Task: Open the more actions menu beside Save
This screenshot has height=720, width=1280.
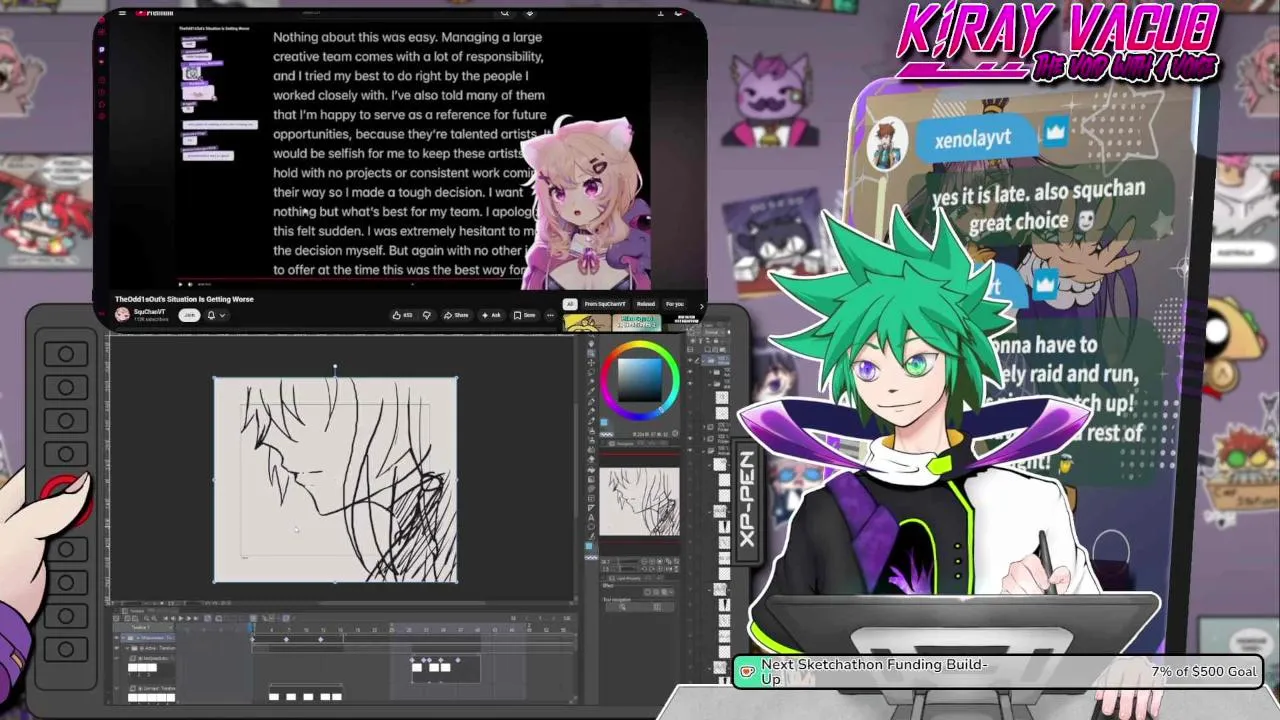Action: pyautogui.click(x=550, y=315)
